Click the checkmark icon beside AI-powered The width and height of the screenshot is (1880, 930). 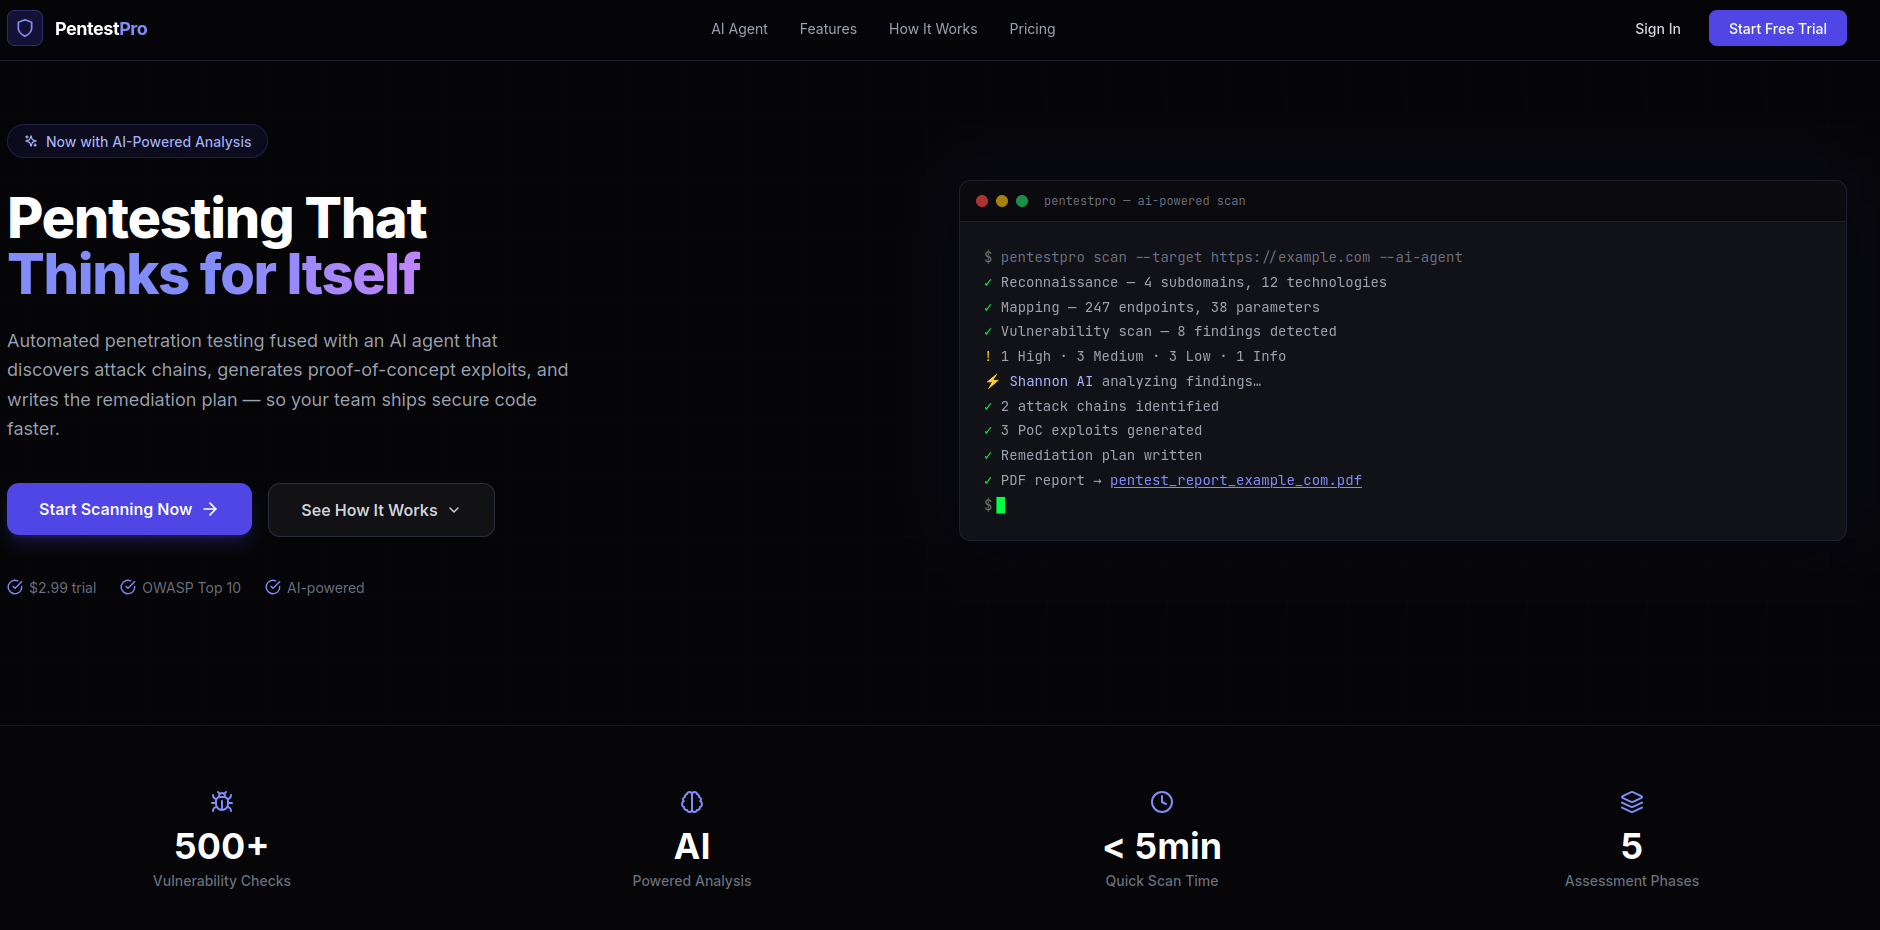(273, 587)
